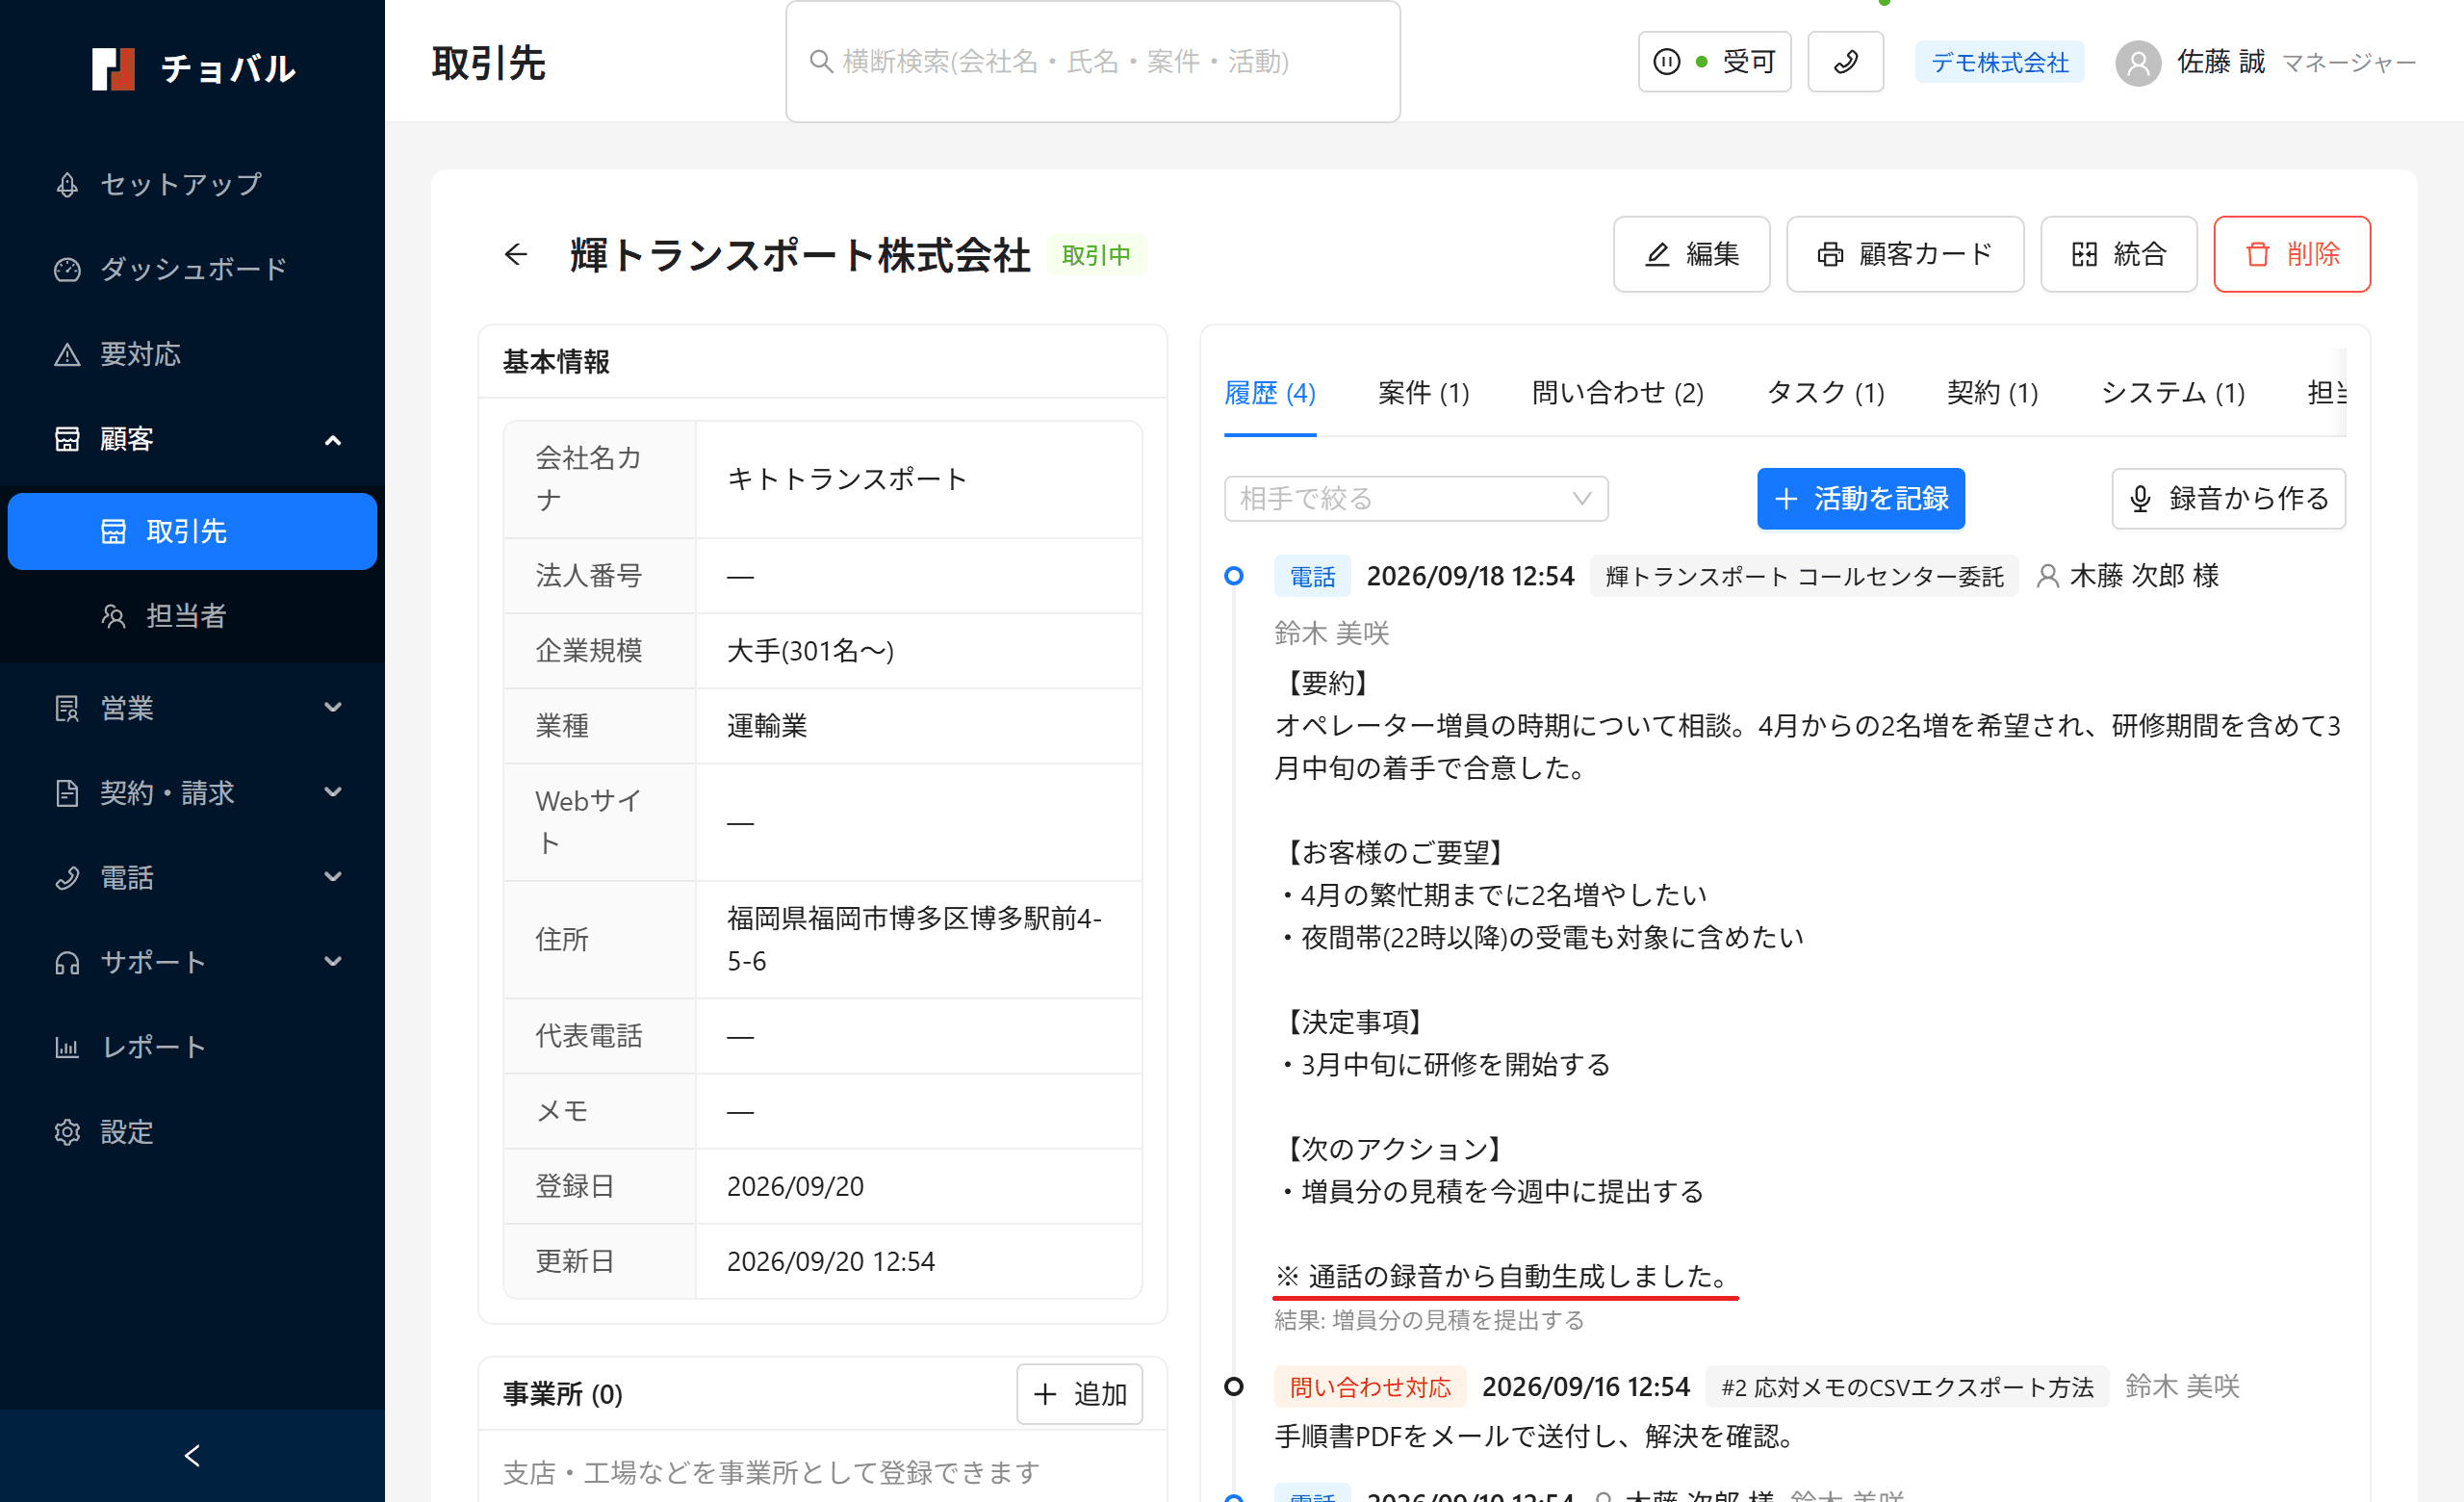Click the phone dial icon button

[x=1845, y=62]
